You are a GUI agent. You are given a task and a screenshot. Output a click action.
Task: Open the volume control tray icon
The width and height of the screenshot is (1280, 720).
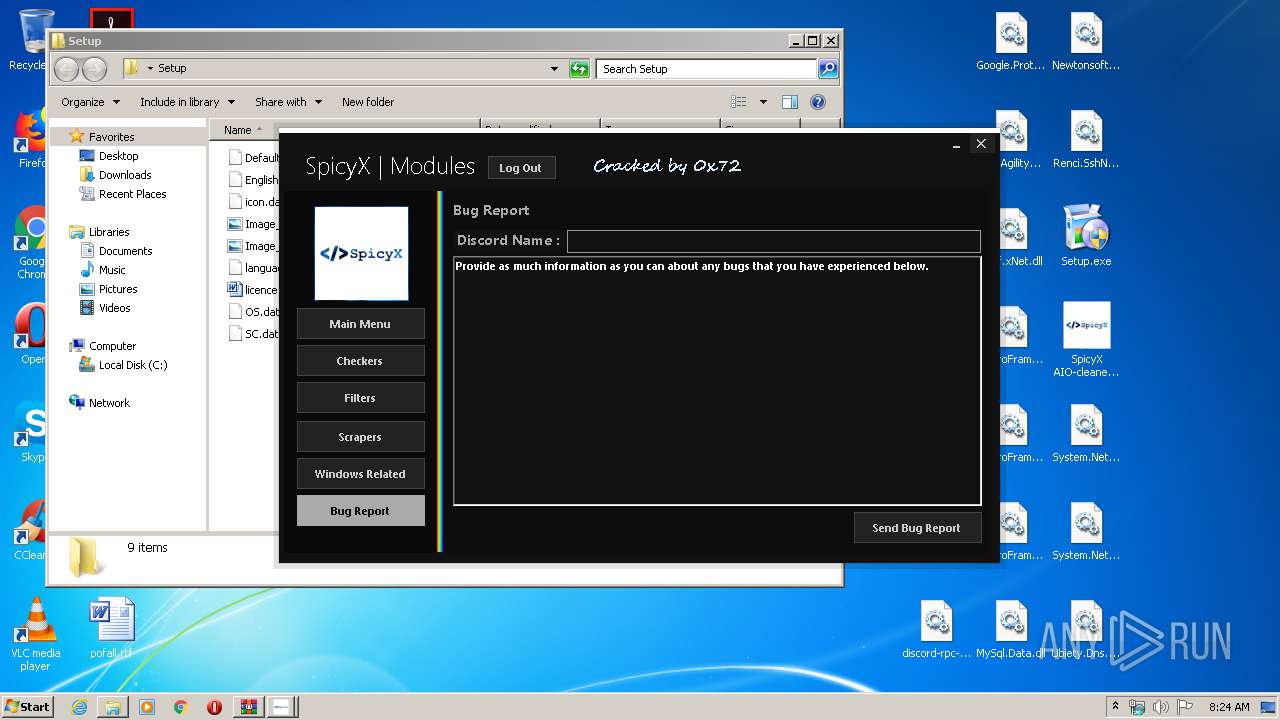[1161, 707]
